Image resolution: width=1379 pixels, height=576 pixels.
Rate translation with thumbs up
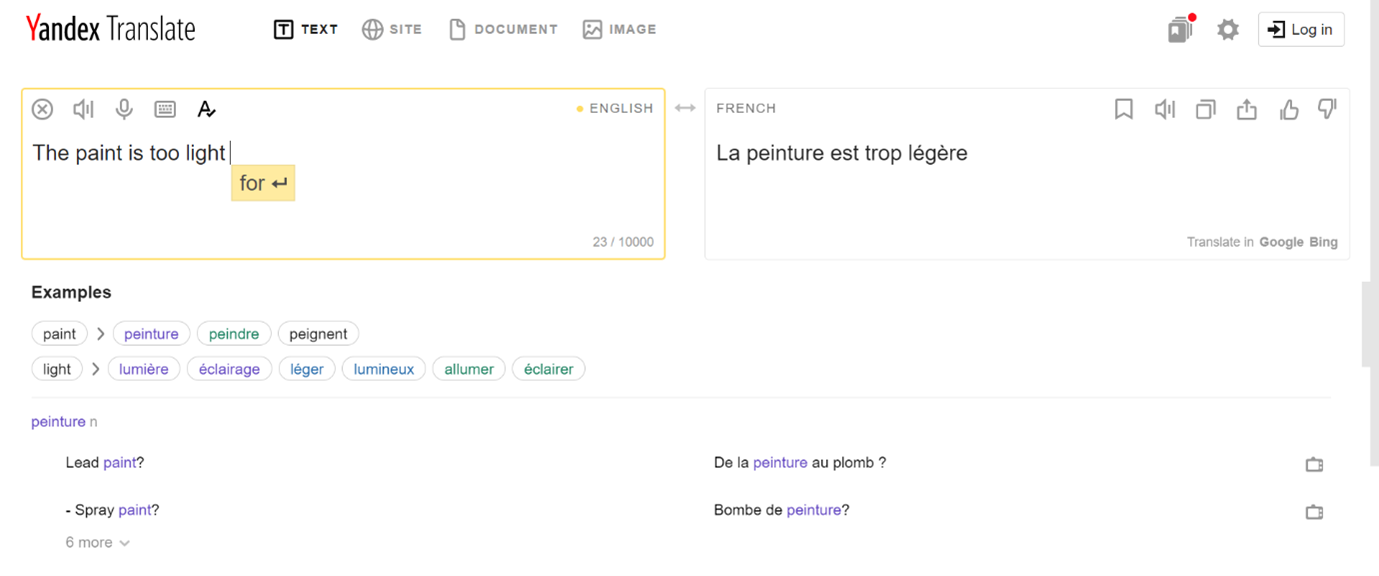[x=1288, y=109]
